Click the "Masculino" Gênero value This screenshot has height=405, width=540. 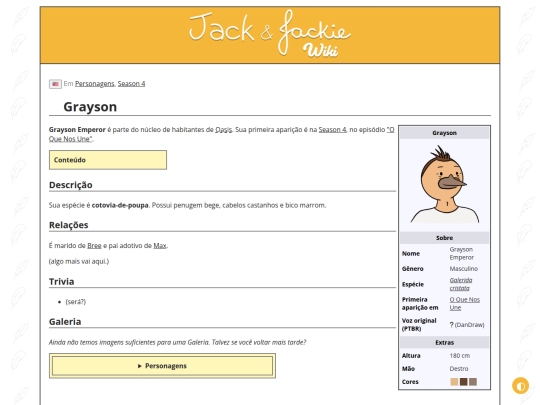tap(464, 269)
